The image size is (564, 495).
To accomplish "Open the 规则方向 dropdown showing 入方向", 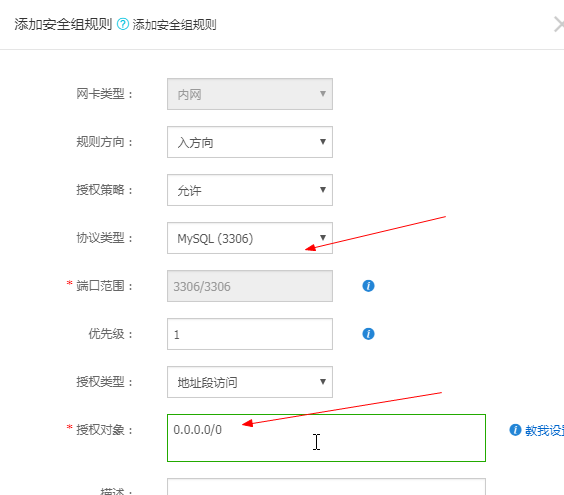I will point(250,142).
